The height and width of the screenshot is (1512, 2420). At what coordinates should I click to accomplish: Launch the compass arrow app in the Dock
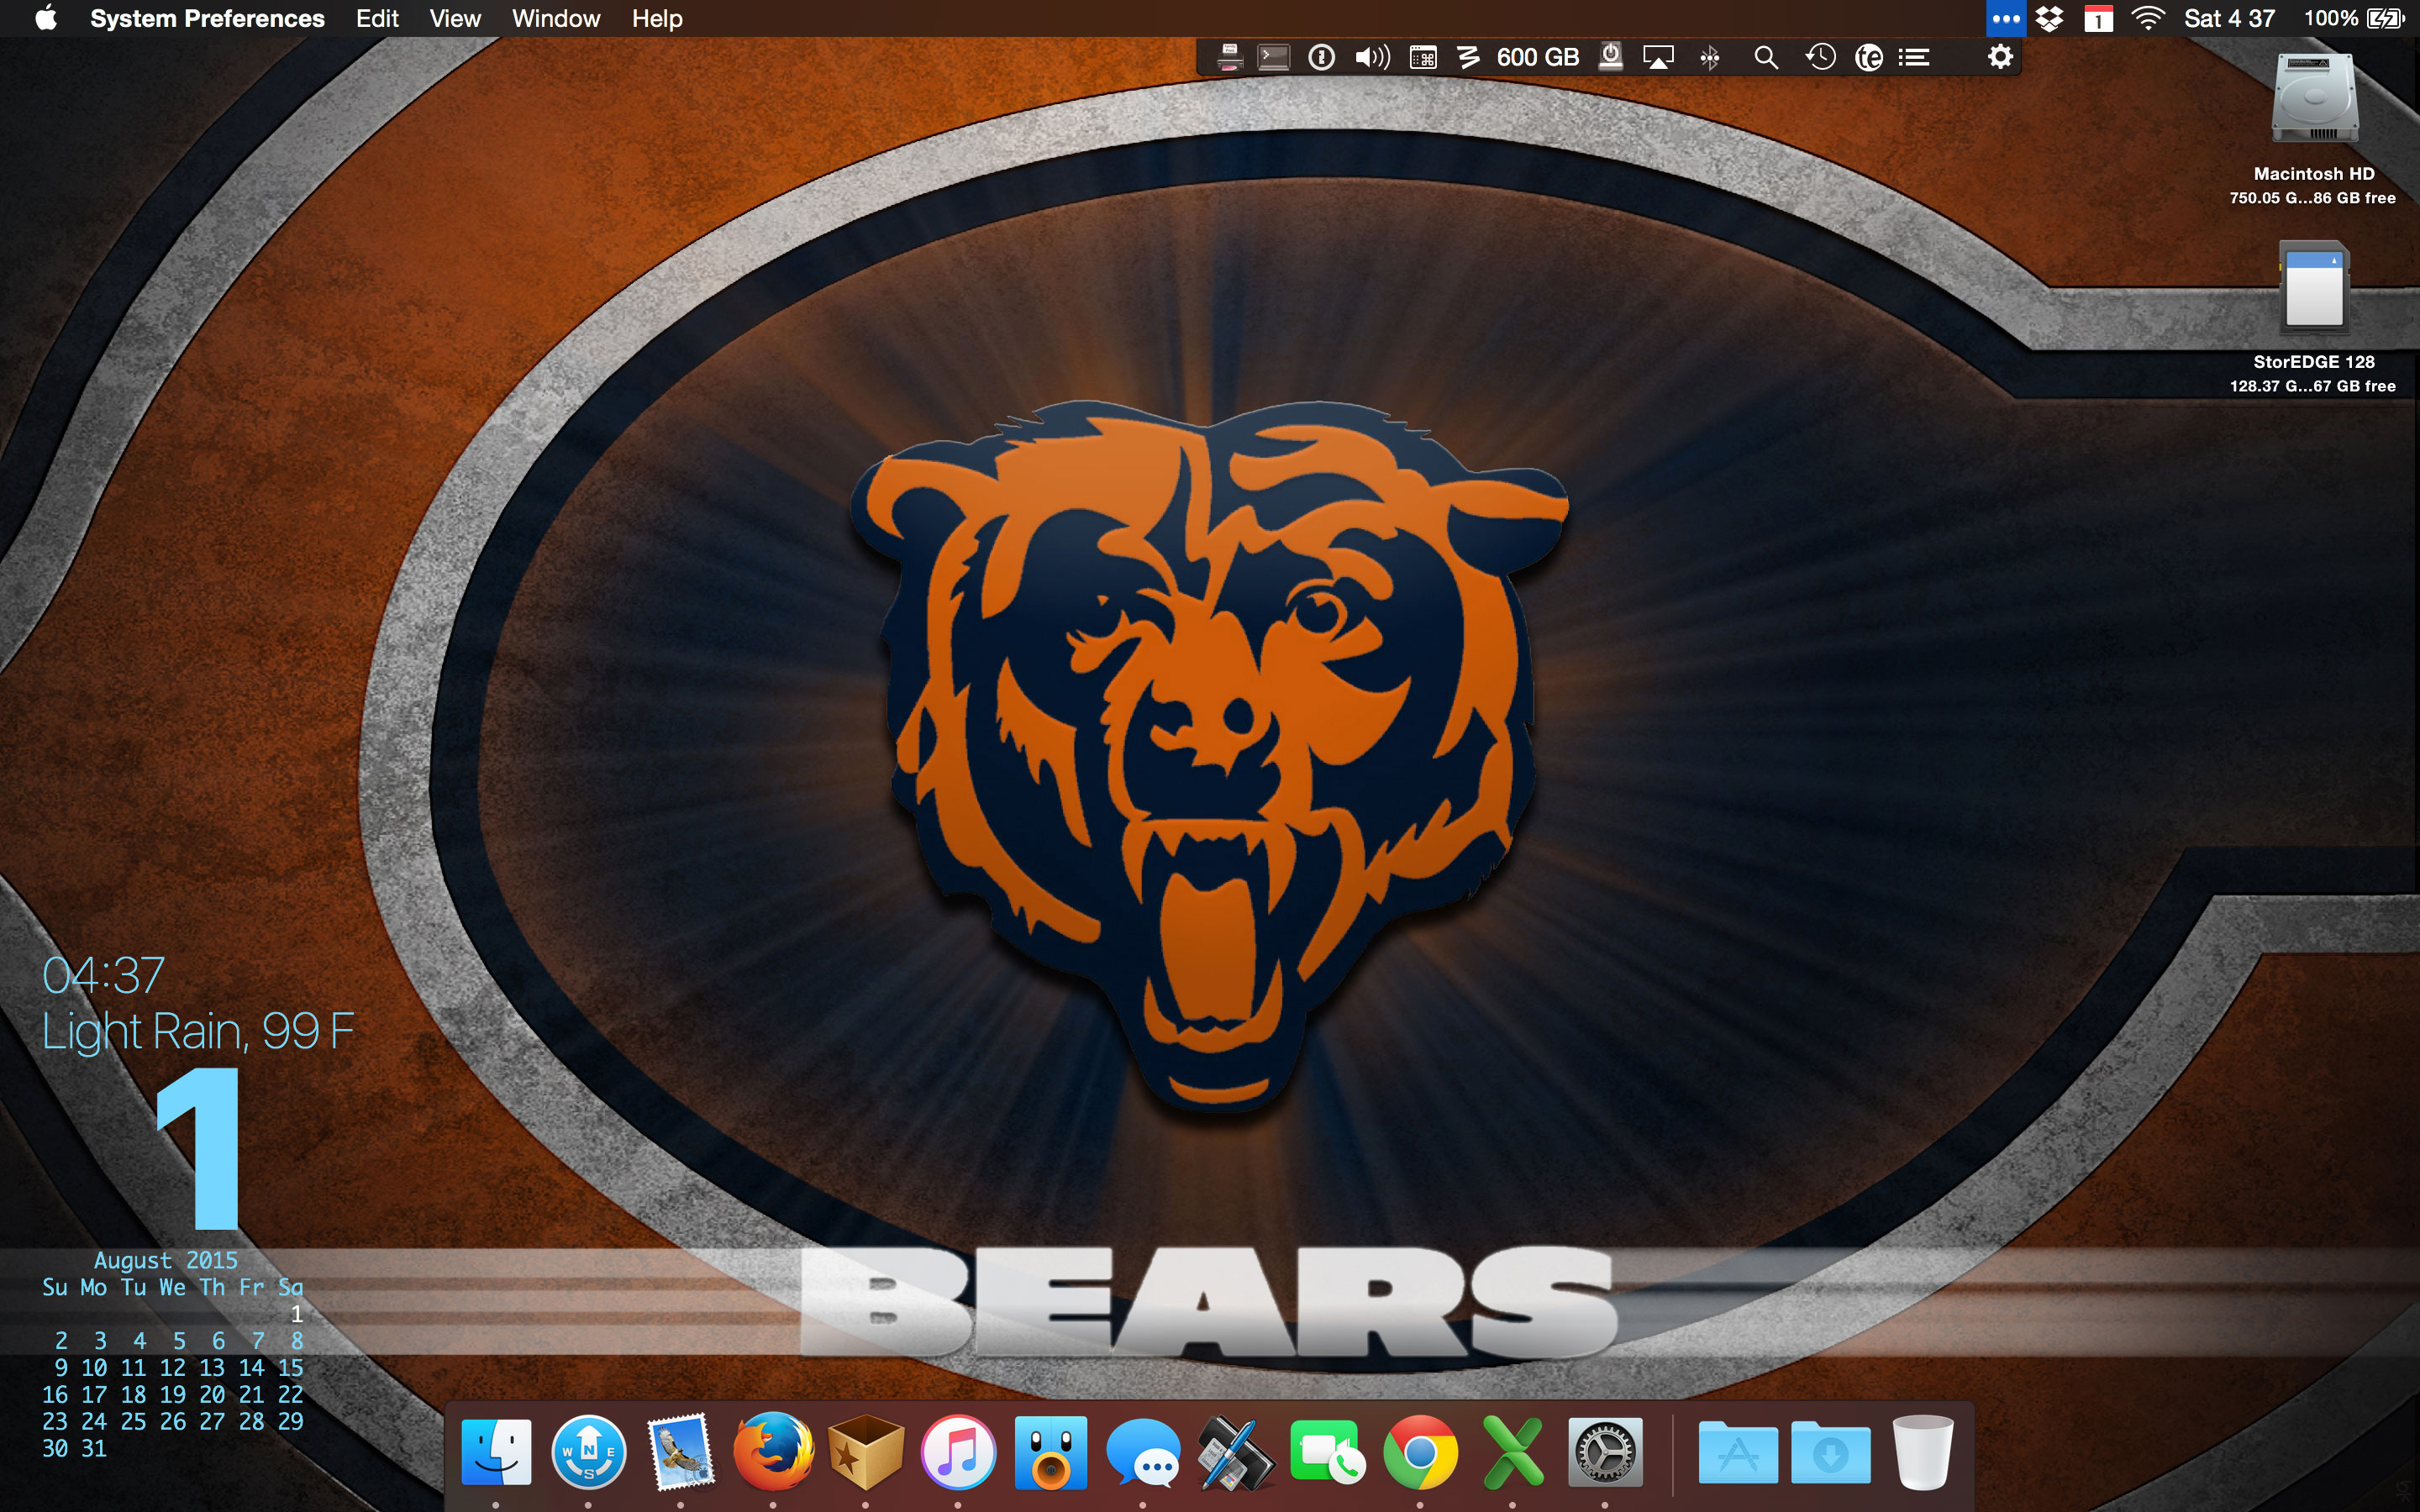click(588, 1451)
